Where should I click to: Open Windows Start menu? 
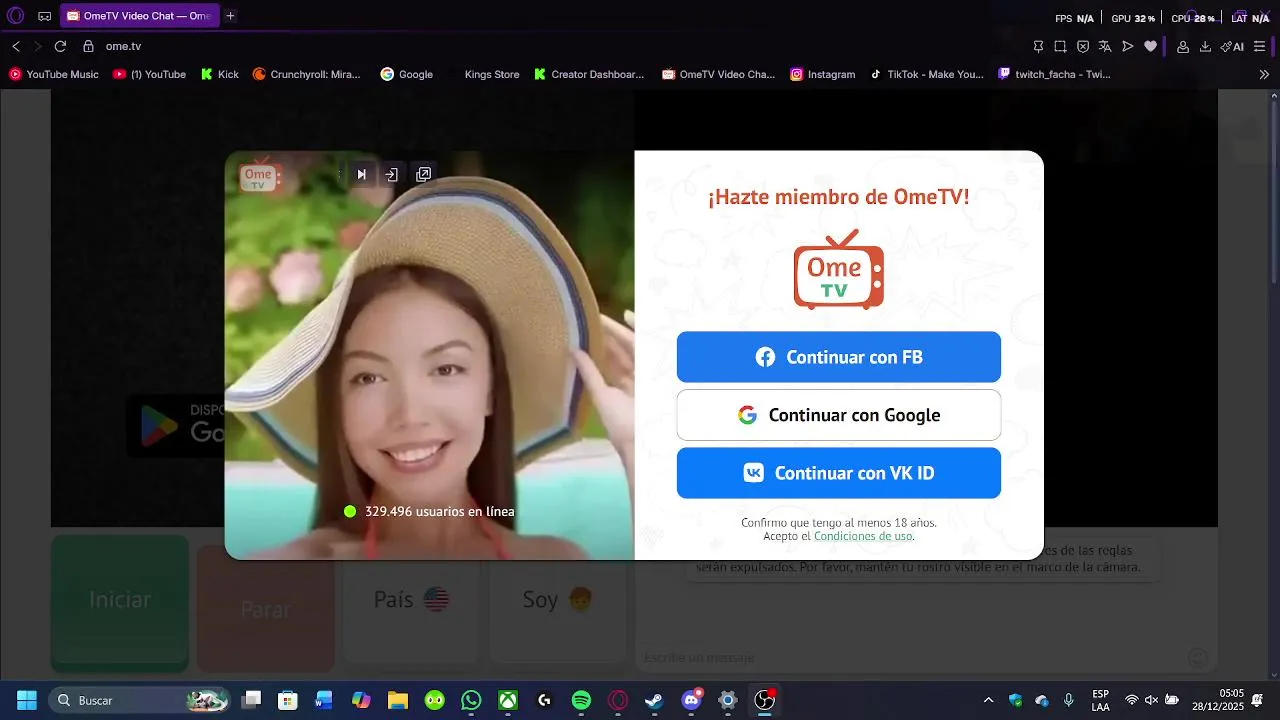point(27,700)
